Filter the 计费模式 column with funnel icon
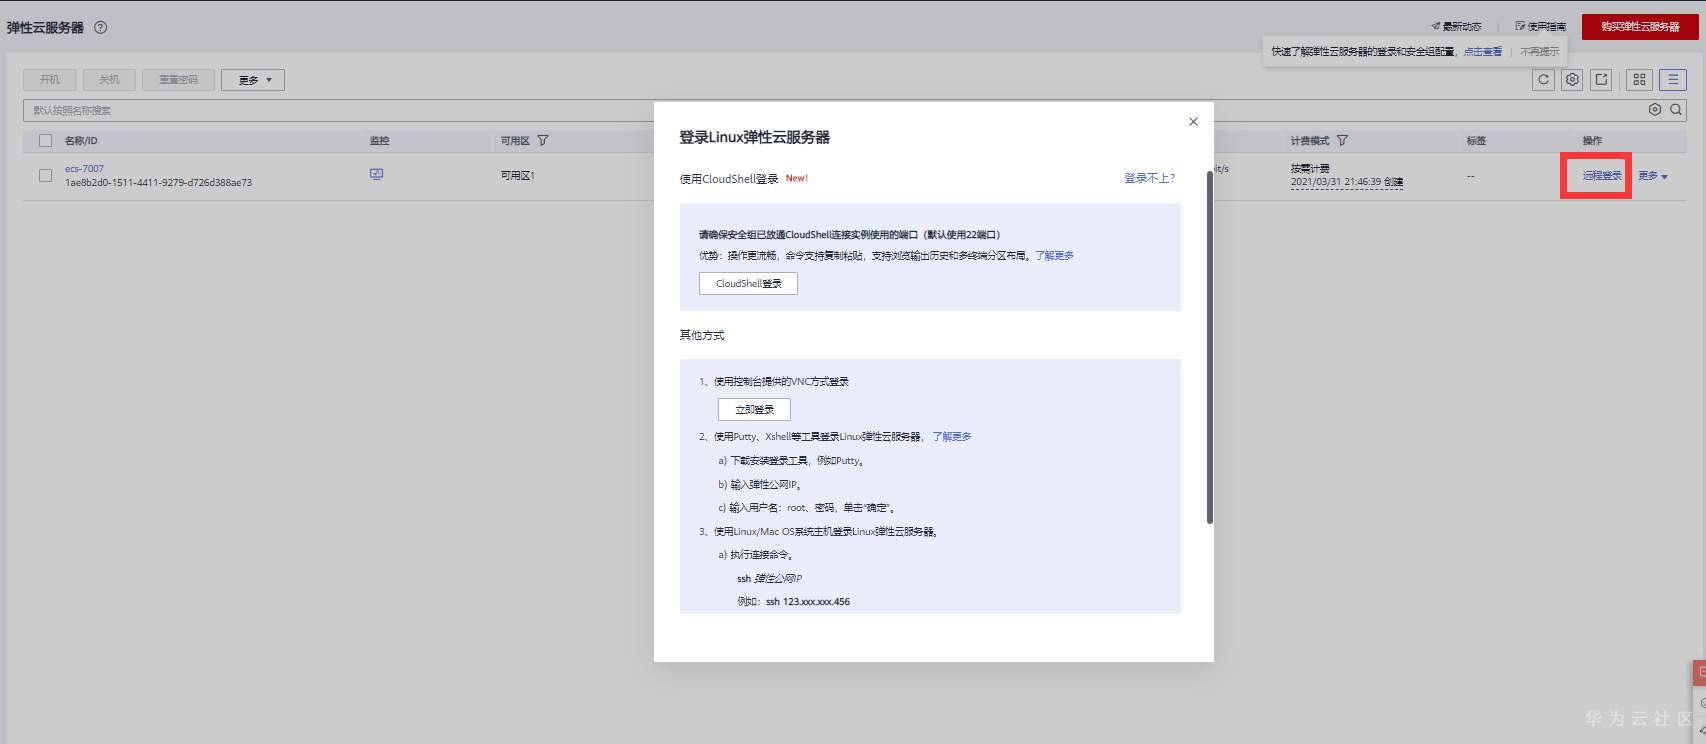Viewport: 1706px width, 744px height. (1342, 141)
